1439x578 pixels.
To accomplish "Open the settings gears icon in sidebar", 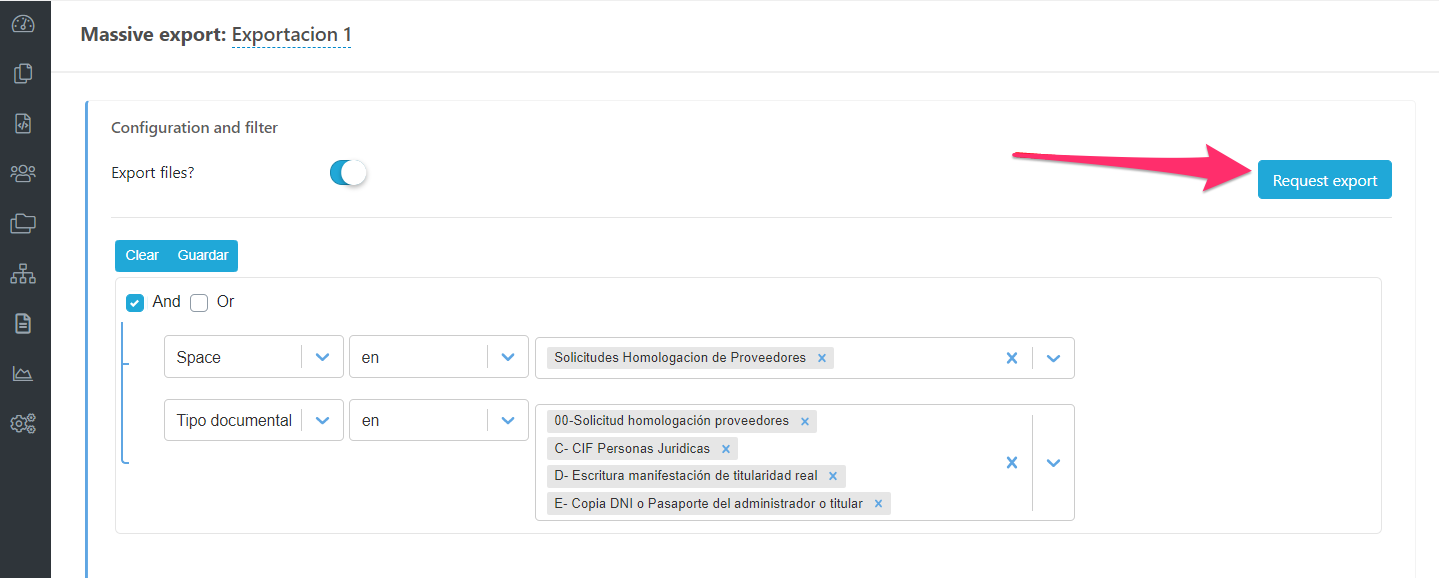I will click(23, 423).
